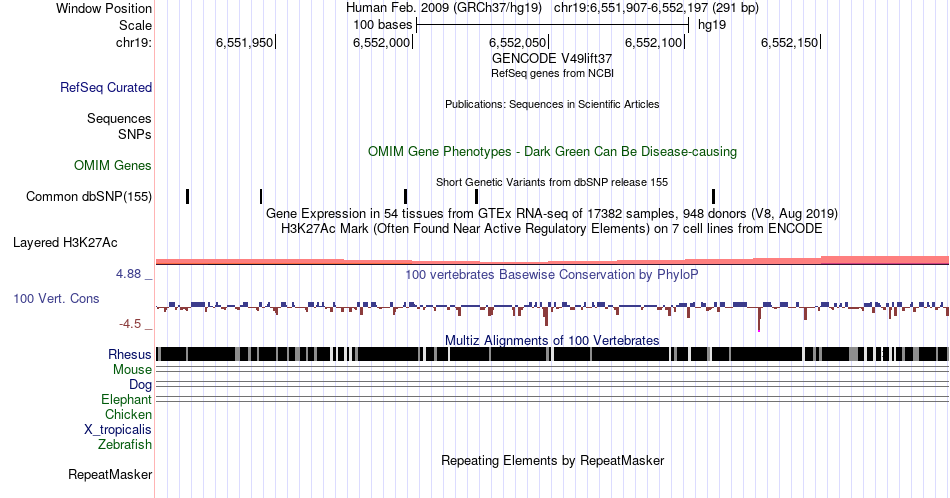
Task: Click the SNPs track label
Action: [x=135, y=134]
